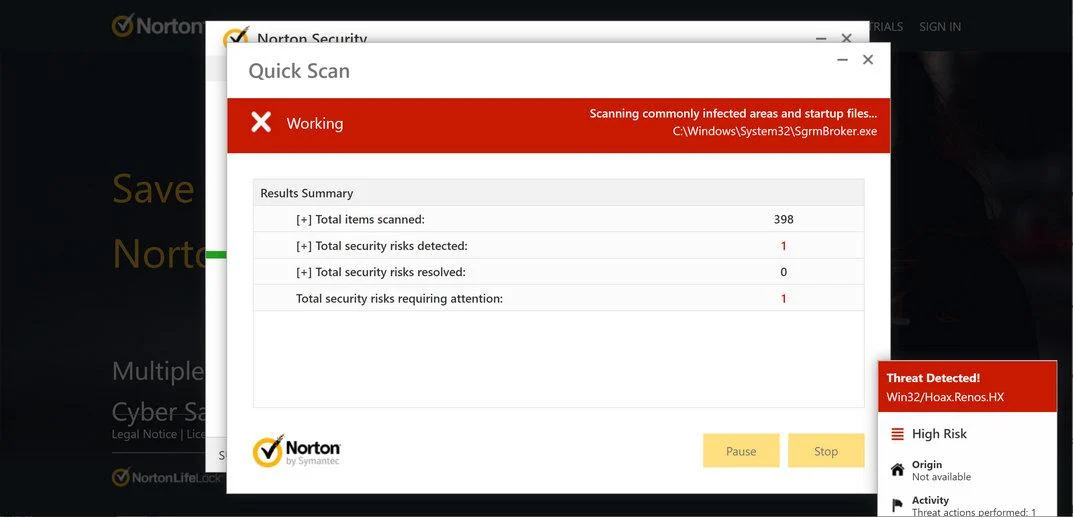Click the Threat Detected red header

967,386
